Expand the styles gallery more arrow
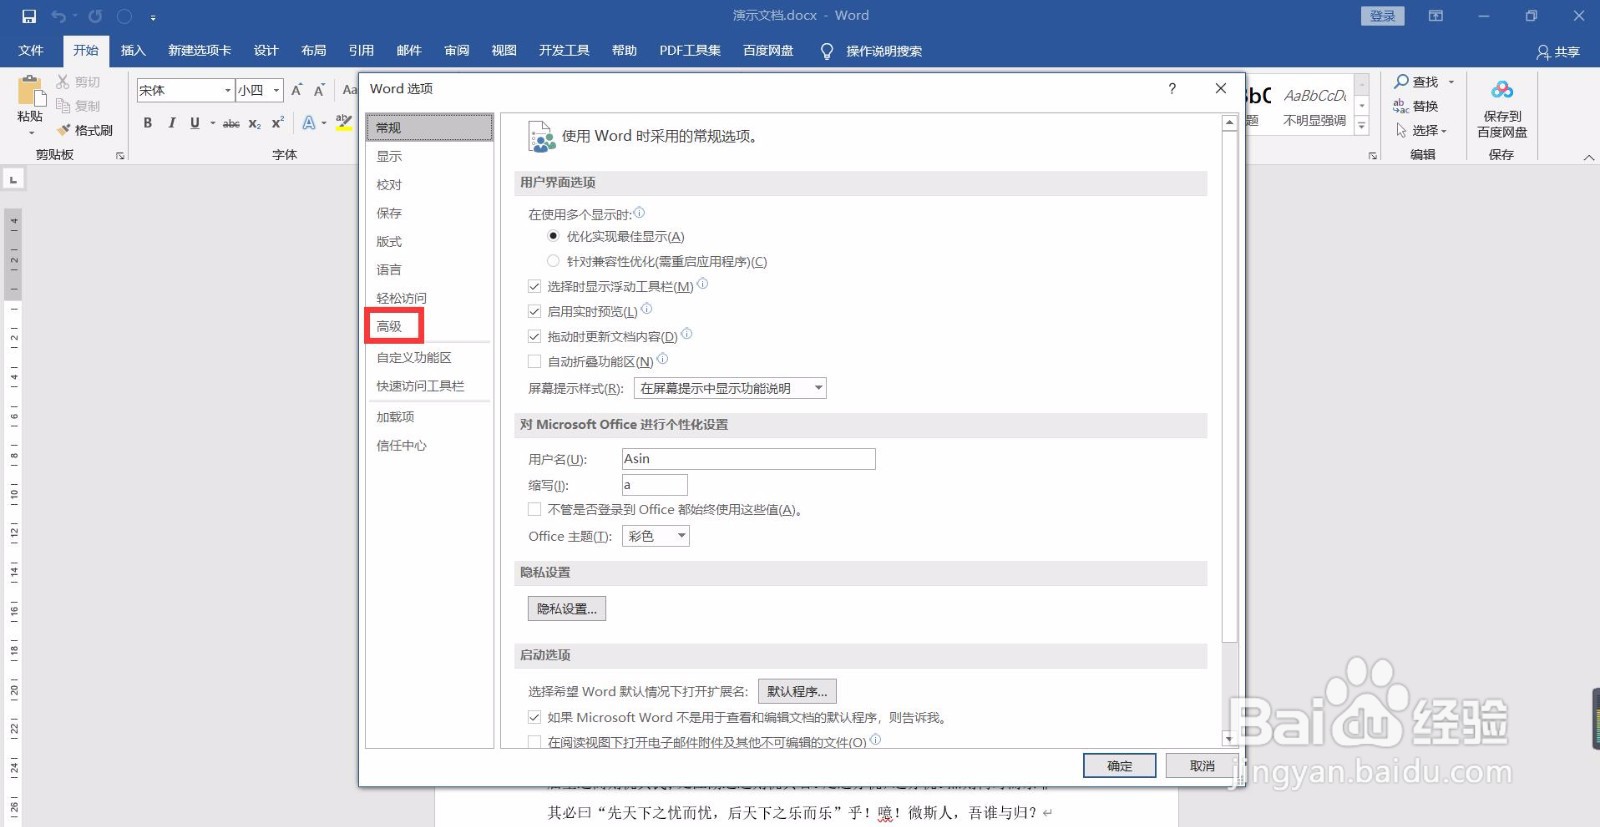The height and width of the screenshot is (827, 1600). 1362,126
